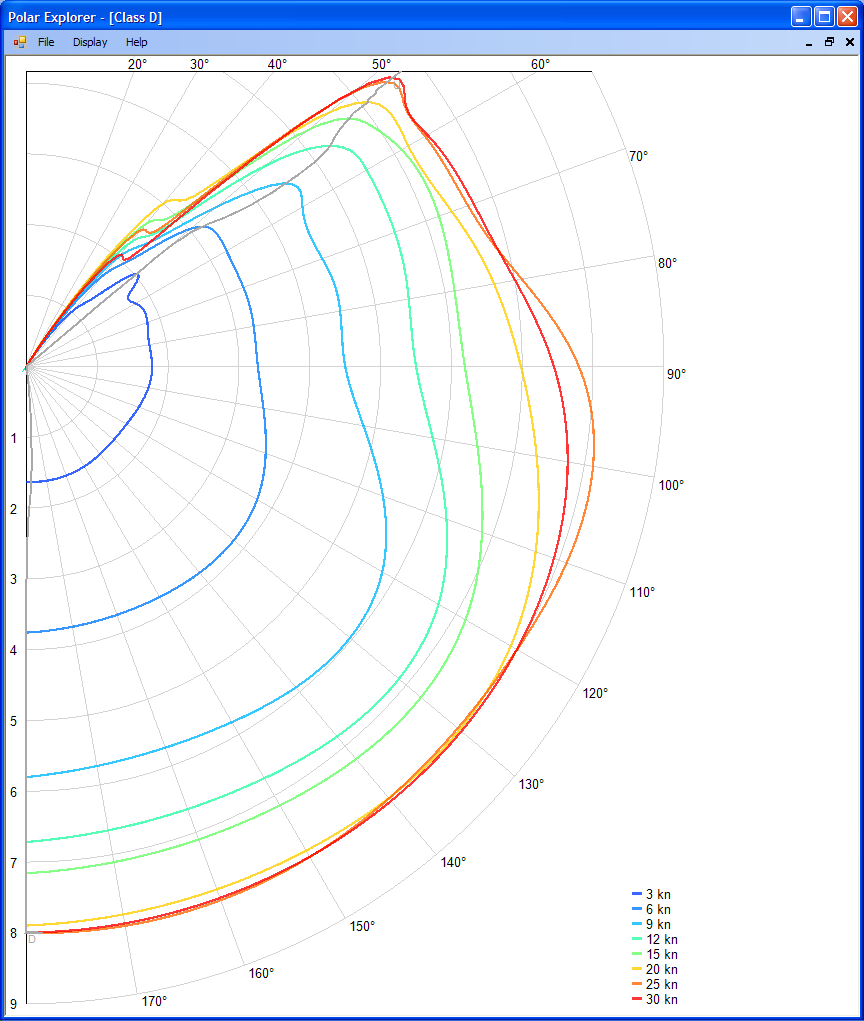Image resolution: width=864 pixels, height=1021 pixels.
Task: Maximize the Polar Explorer window
Action: click(824, 16)
